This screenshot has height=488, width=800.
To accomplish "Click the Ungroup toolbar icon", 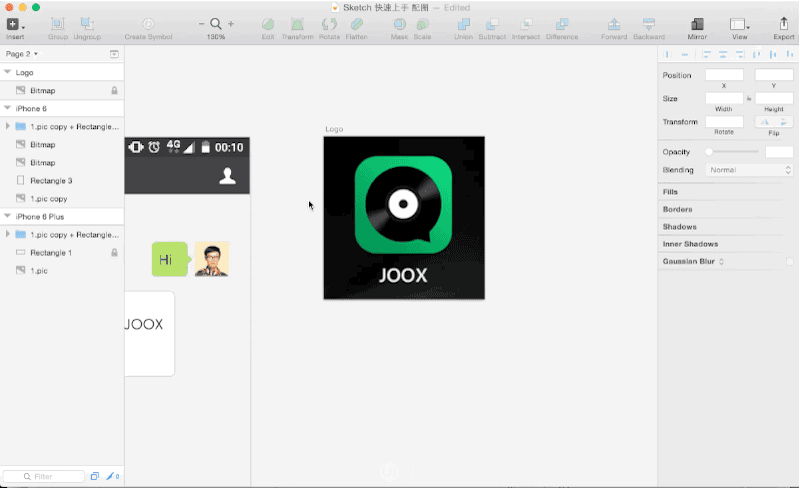I will (x=87, y=24).
